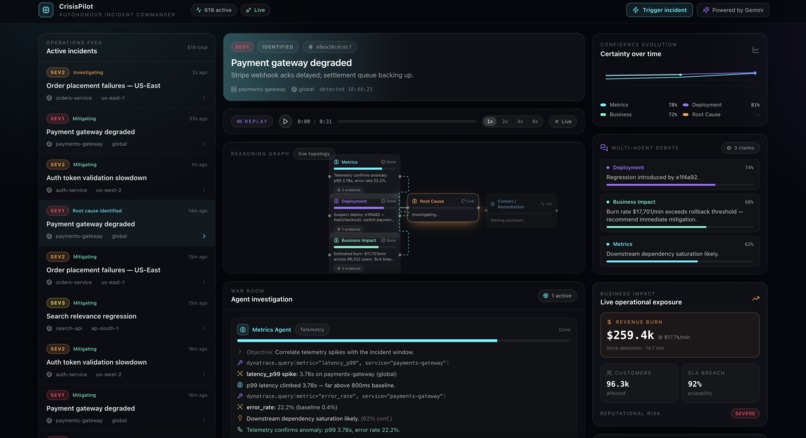806x438 pixels.
Task: Click the Root Cause node icon
Action: click(x=414, y=201)
